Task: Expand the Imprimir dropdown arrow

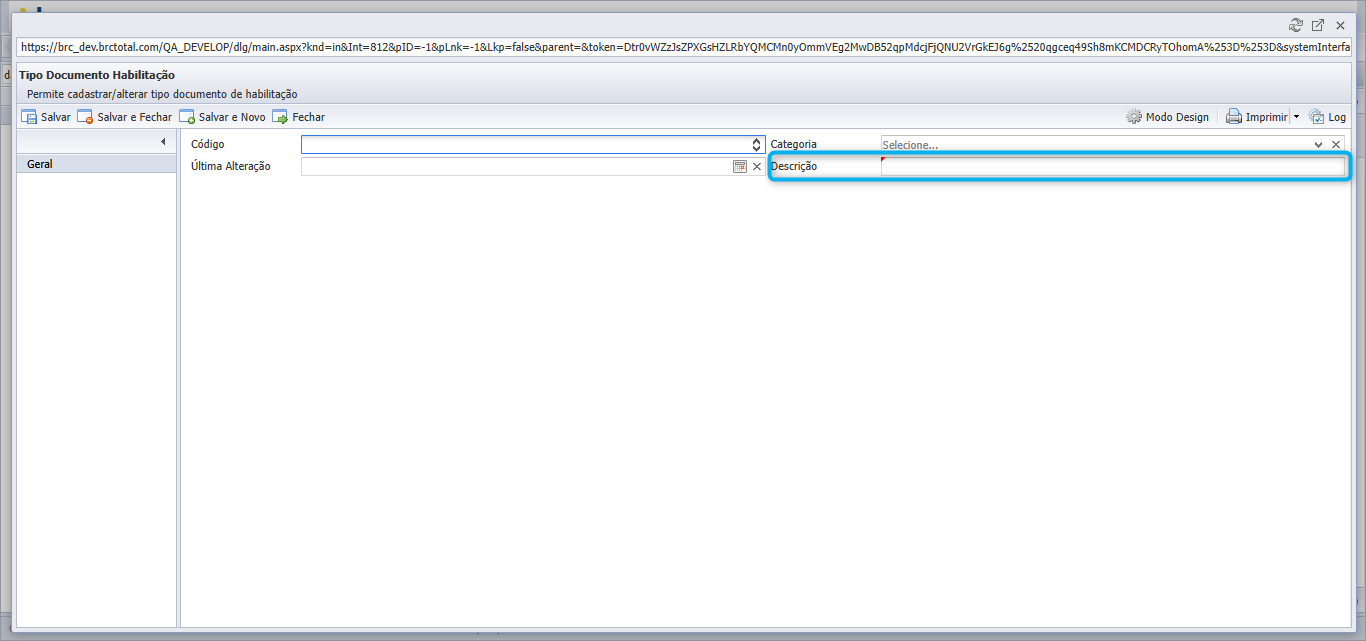Action: (x=1296, y=117)
